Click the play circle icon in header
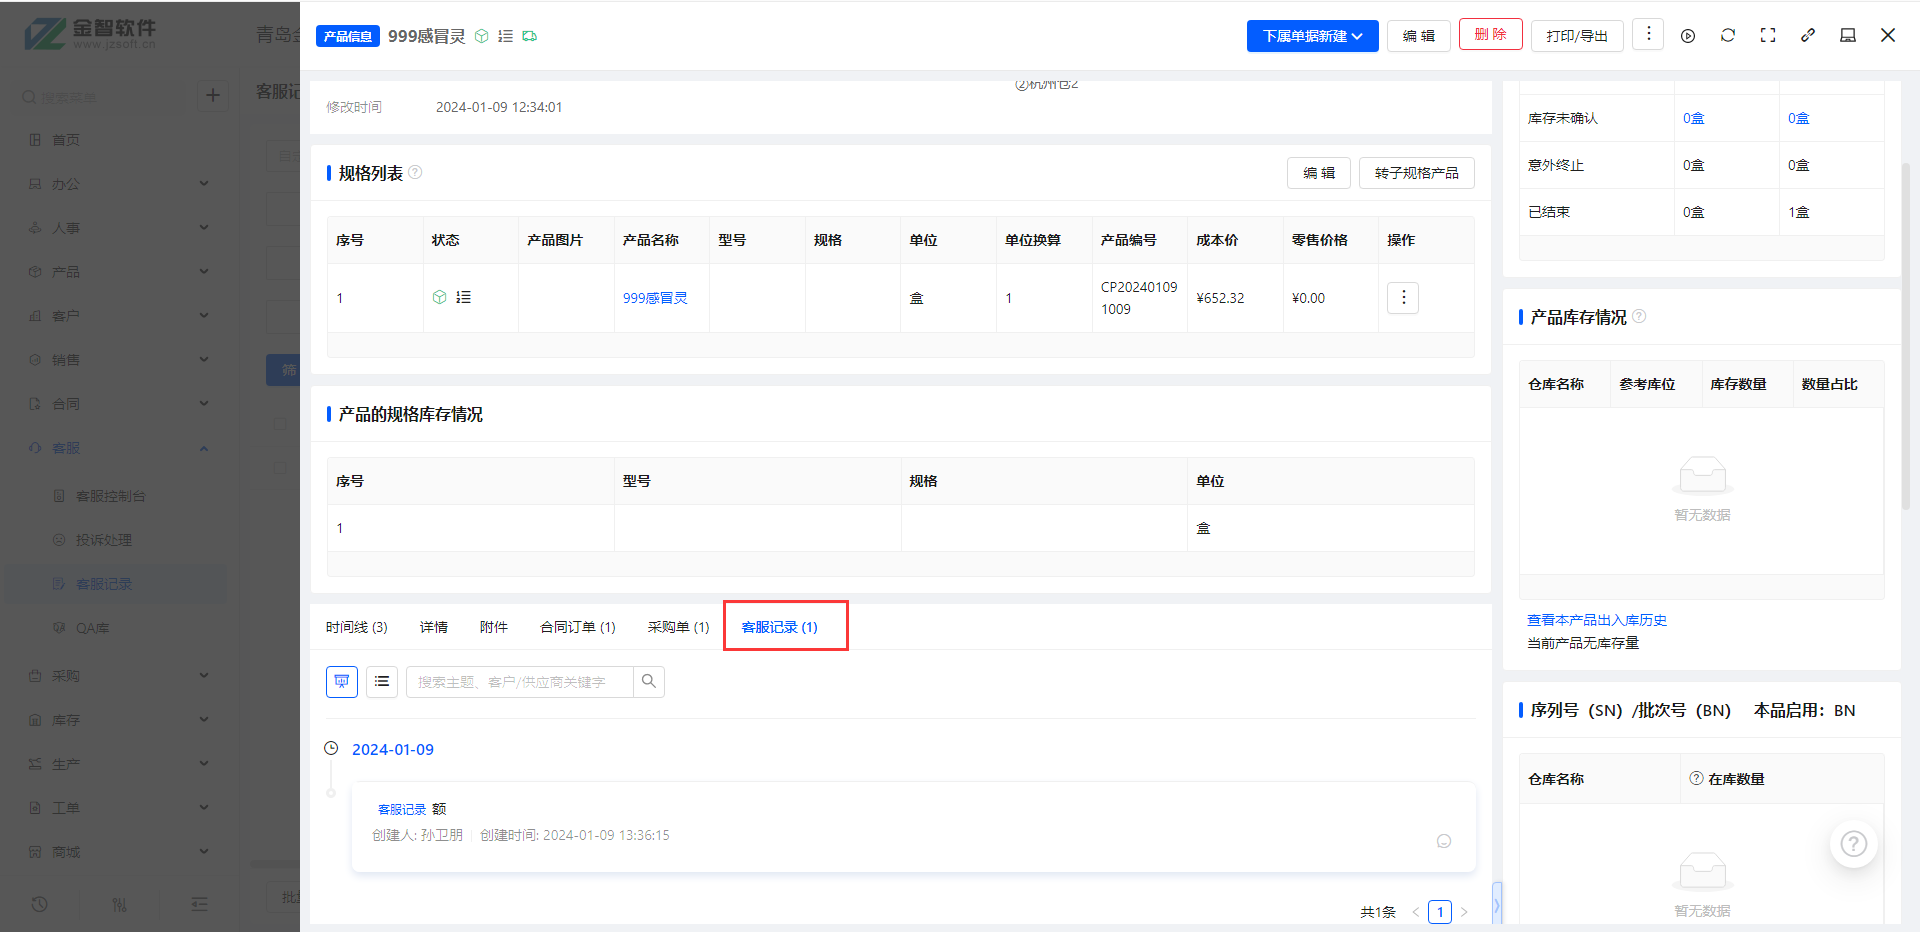Screen dimensions: 1920x932 pyautogui.click(x=1688, y=36)
